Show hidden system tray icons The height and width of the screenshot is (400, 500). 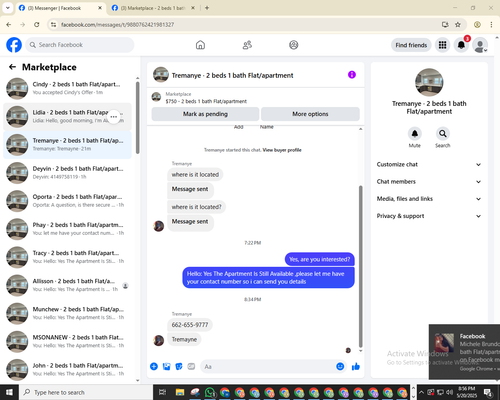coord(421,392)
